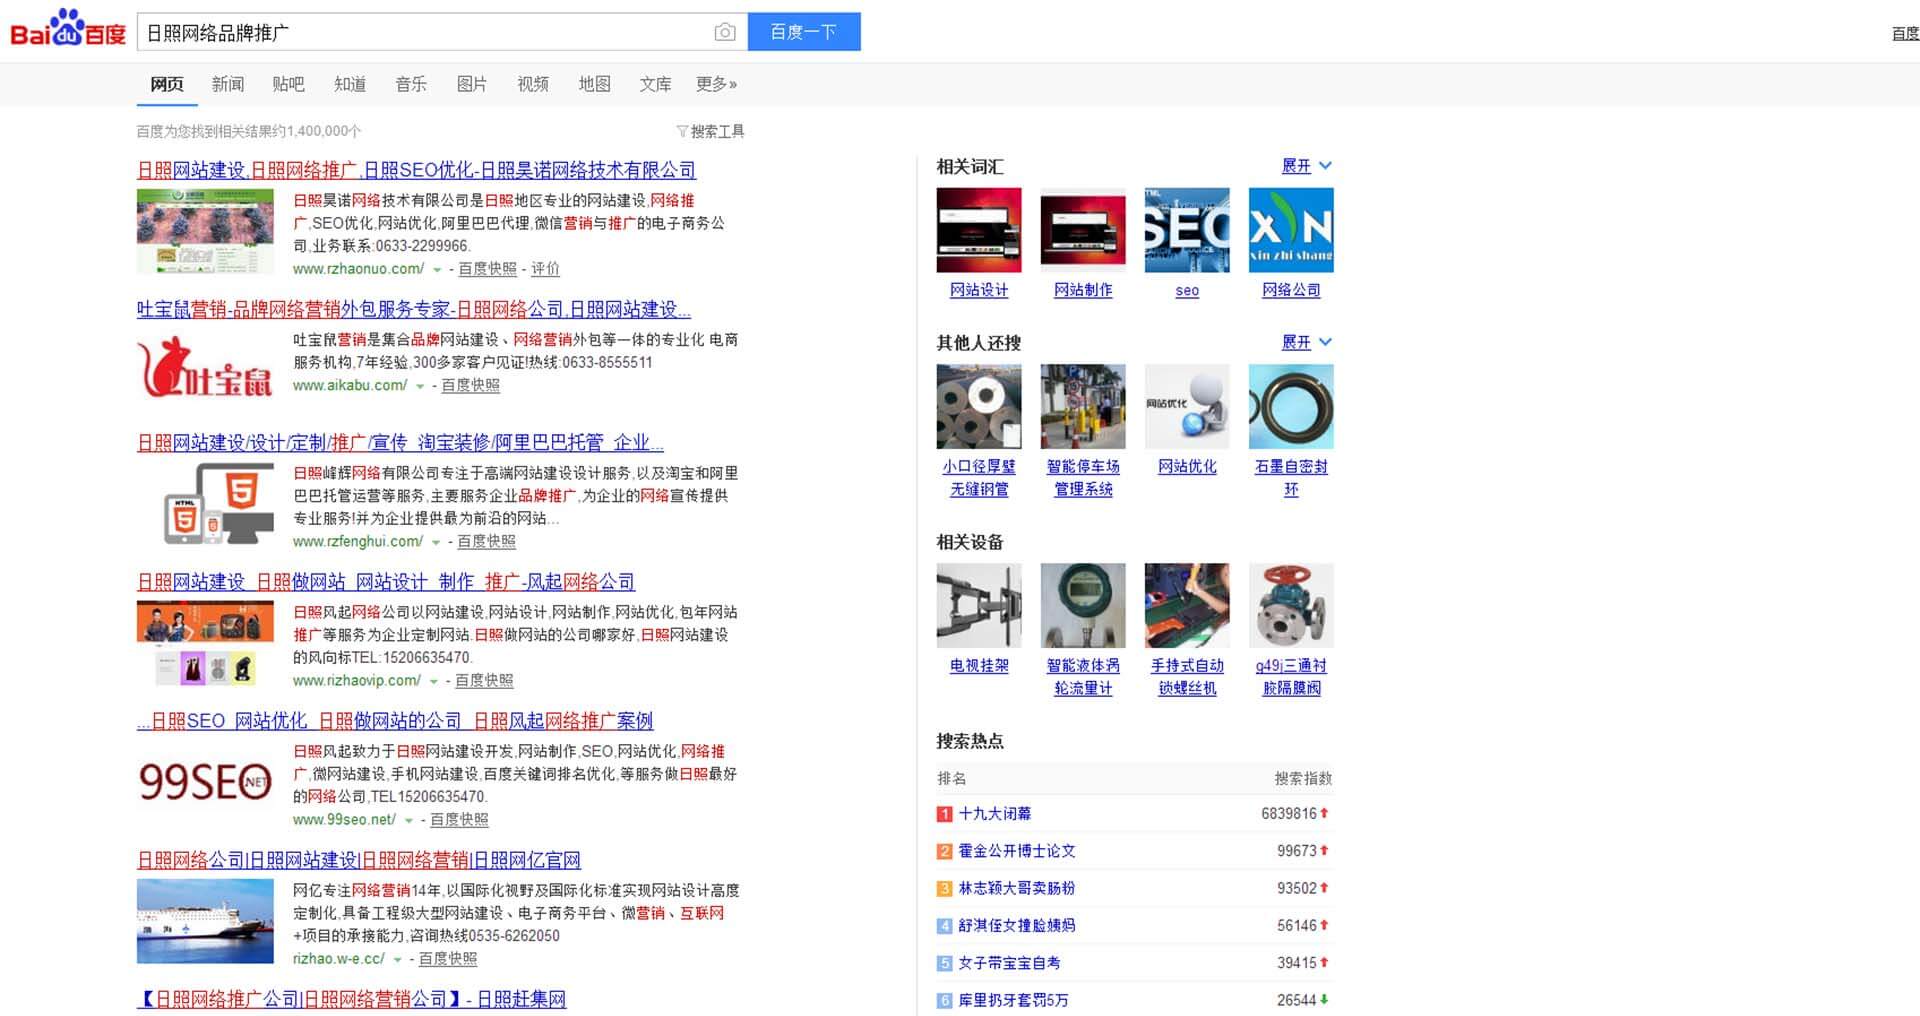Open dropdown arrow beside rizhao.w-e.cc
The width and height of the screenshot is (1920, 1016).
coord(398,959)
